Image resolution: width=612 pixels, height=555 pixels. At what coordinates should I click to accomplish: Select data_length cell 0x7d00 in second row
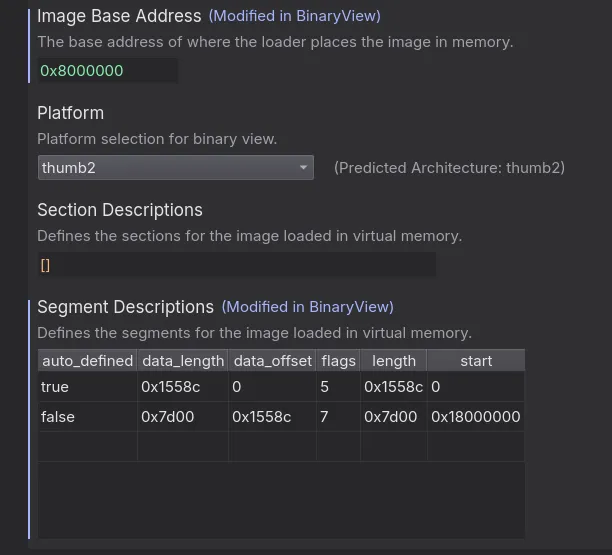tap(183, 417)
